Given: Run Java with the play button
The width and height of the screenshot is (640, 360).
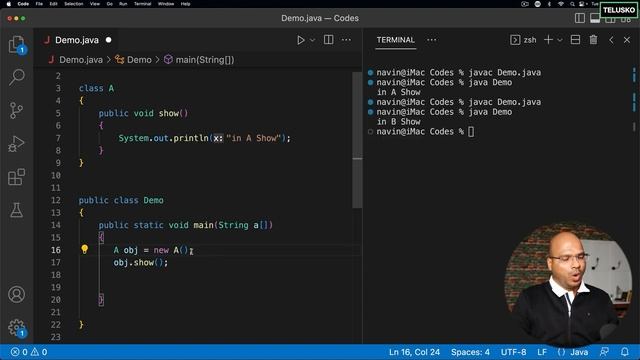Looking at the screenshot, I should click(301, 40).
